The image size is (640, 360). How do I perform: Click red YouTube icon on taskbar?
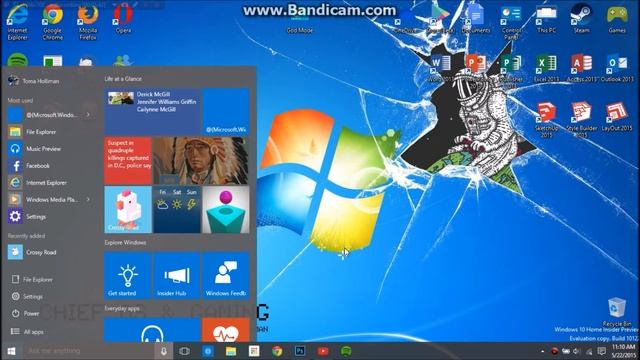323,351
